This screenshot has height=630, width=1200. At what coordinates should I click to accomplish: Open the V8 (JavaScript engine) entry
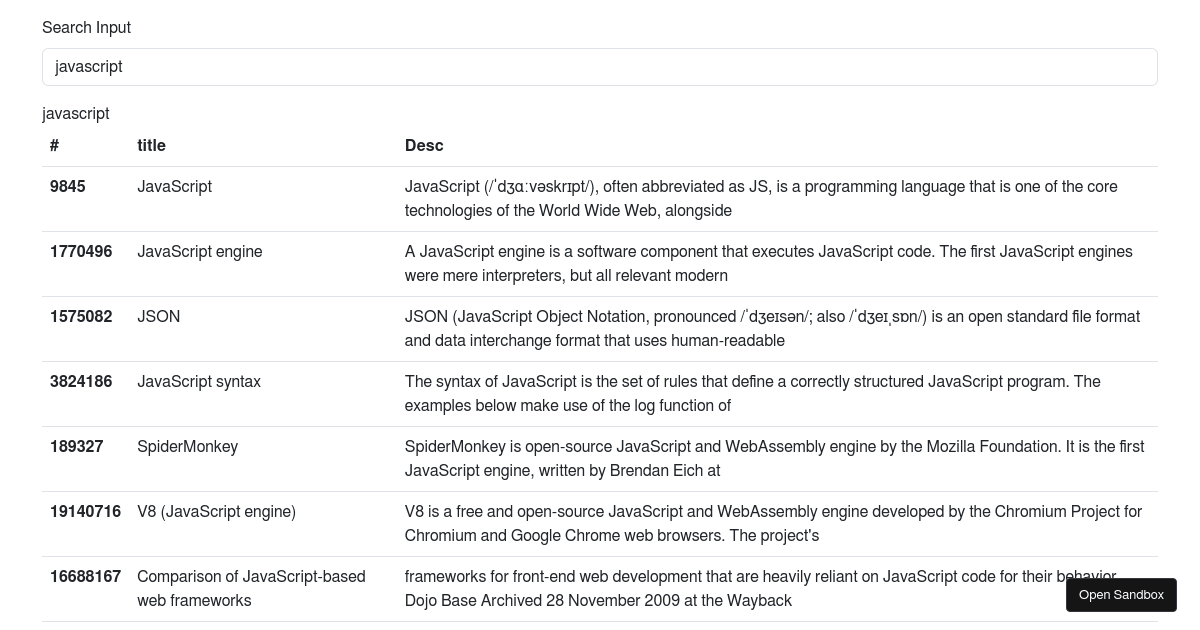216,512
